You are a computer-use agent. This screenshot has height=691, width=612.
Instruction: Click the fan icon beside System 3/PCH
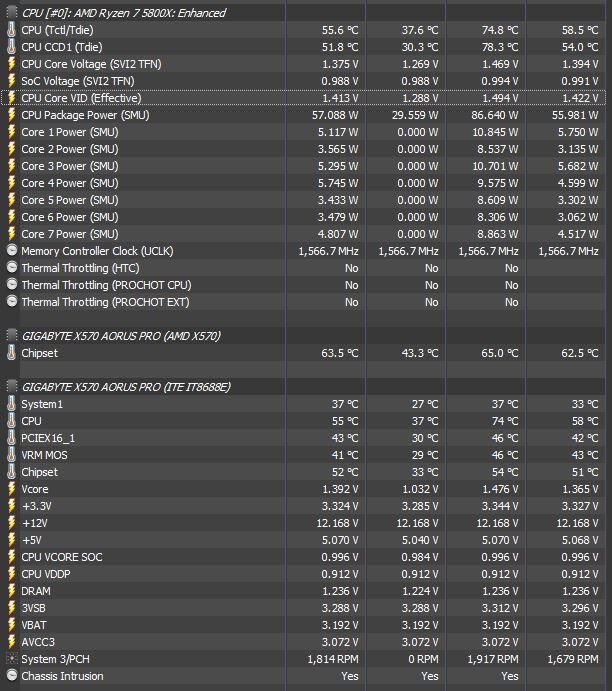(x=12, y=658)
